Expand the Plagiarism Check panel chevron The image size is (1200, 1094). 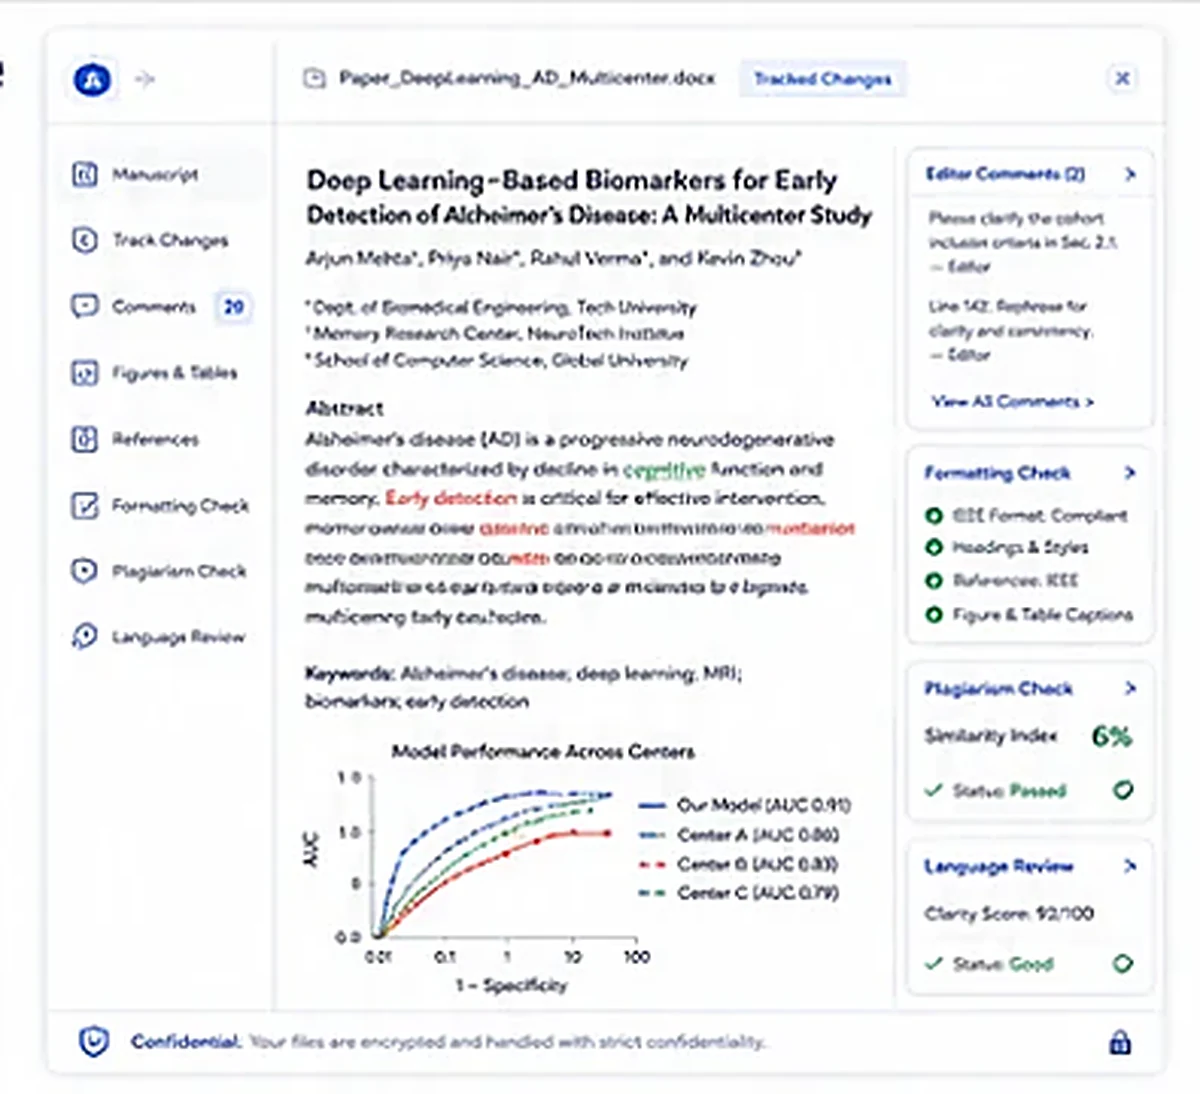pyautogui.click(x=1130, y=688)
